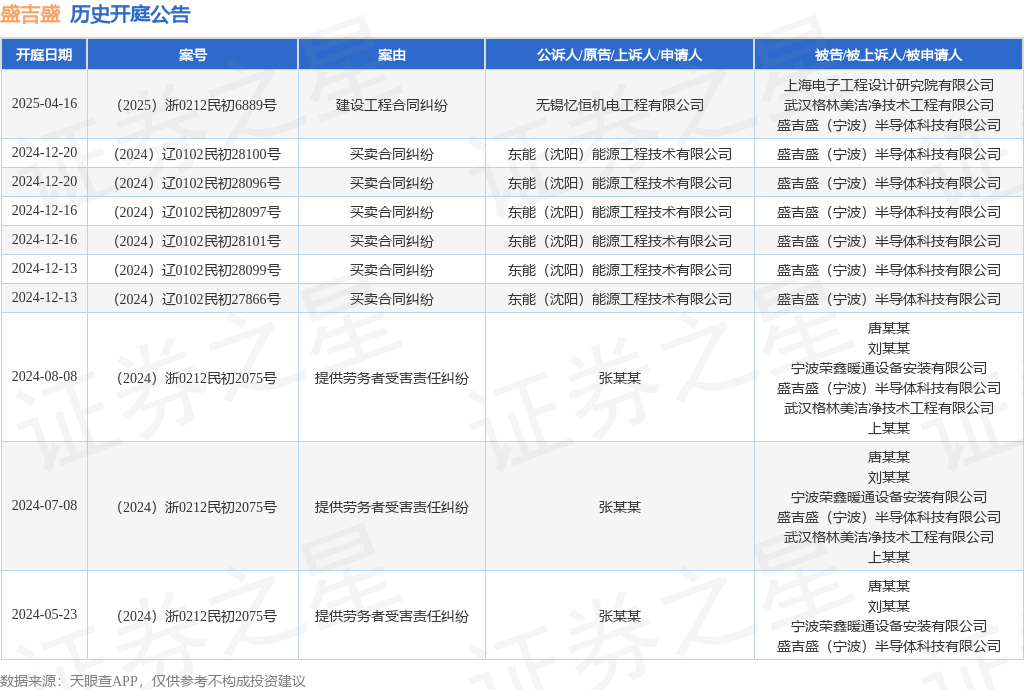Click "宁波荣鑫暖通设备安装有限公司" in the 2024-08-08 row
This screenshot has width=1024, height=690.
[889, 368]
